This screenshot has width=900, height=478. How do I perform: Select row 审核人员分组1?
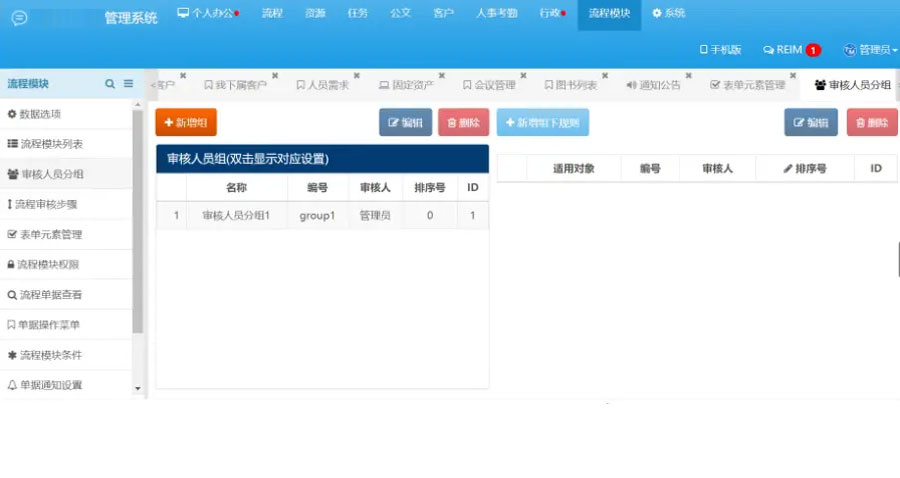(323, 216)
